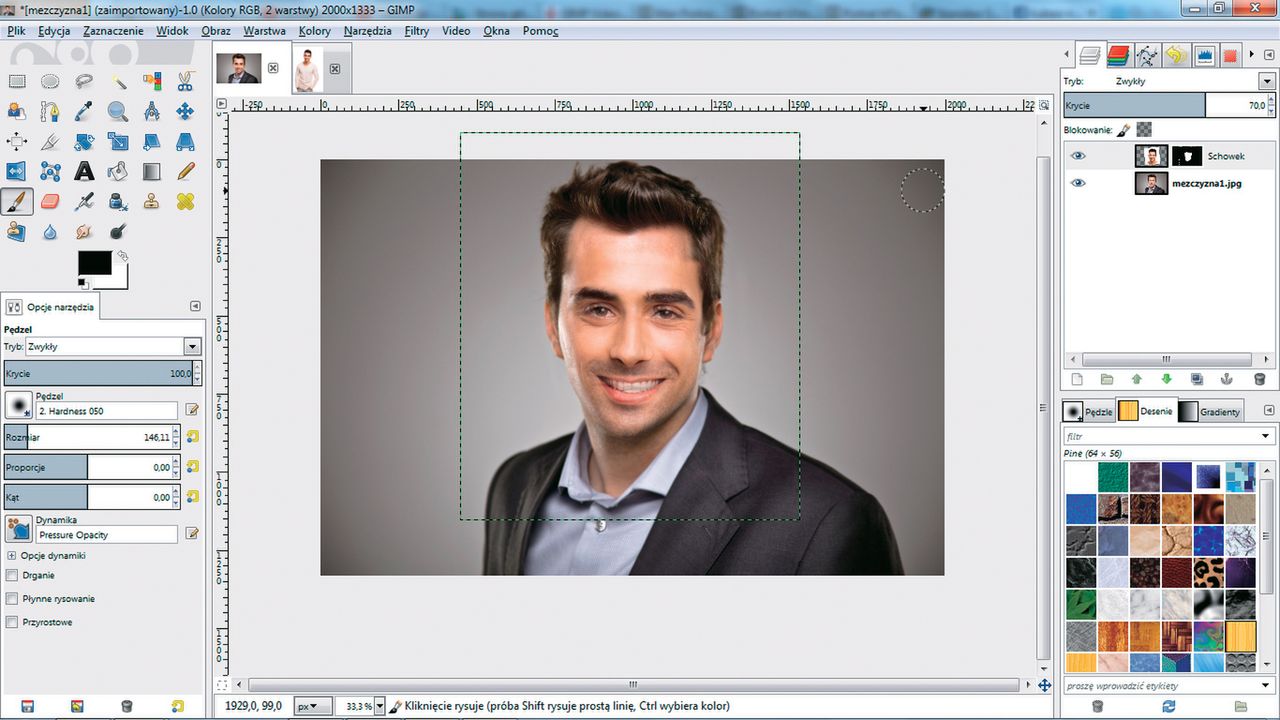
Task: Open the px unit dropdown
Action: (313, 706)
